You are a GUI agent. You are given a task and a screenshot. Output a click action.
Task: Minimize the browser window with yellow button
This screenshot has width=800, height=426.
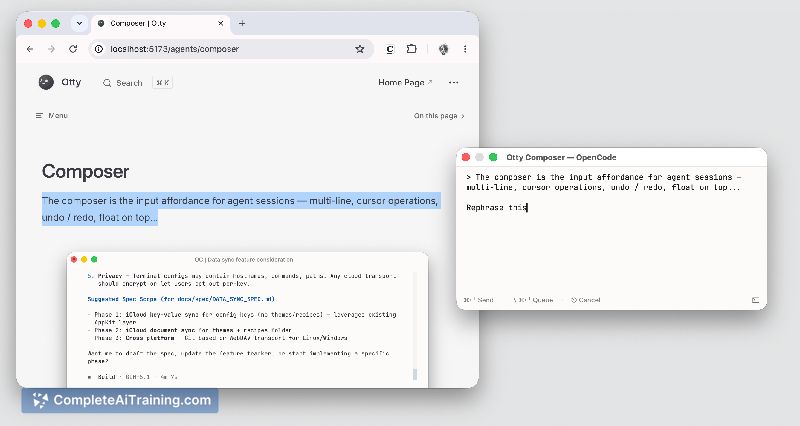pos(42,23)
